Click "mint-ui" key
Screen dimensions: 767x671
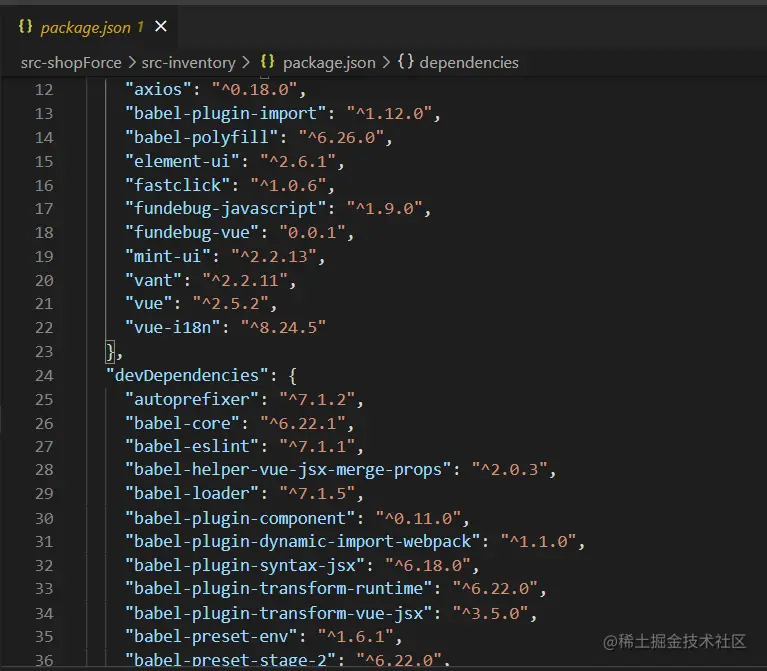pos(168,256)
